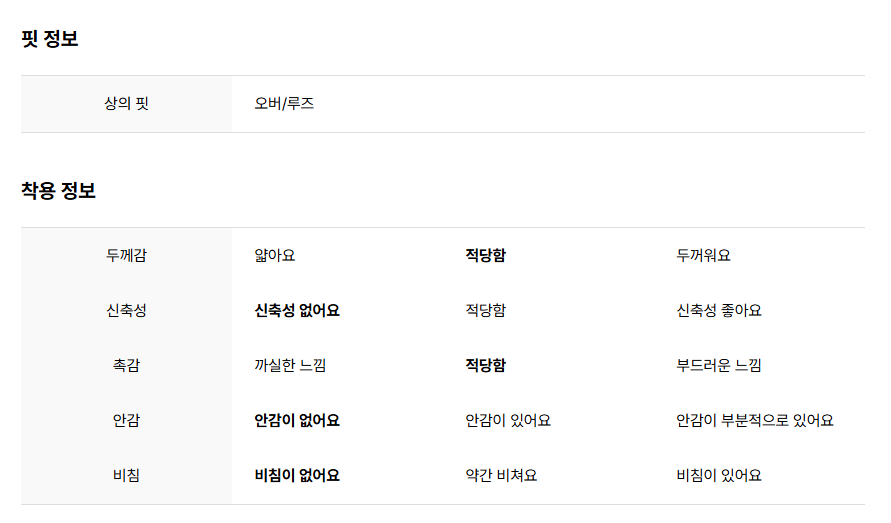Select 신축성 좋아요 option
This screenshot has height=523, width=891.
coord(719,310)
